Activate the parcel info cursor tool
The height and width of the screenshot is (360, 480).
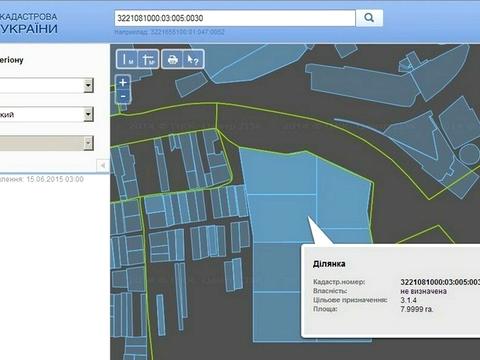(x=193, y=59)
